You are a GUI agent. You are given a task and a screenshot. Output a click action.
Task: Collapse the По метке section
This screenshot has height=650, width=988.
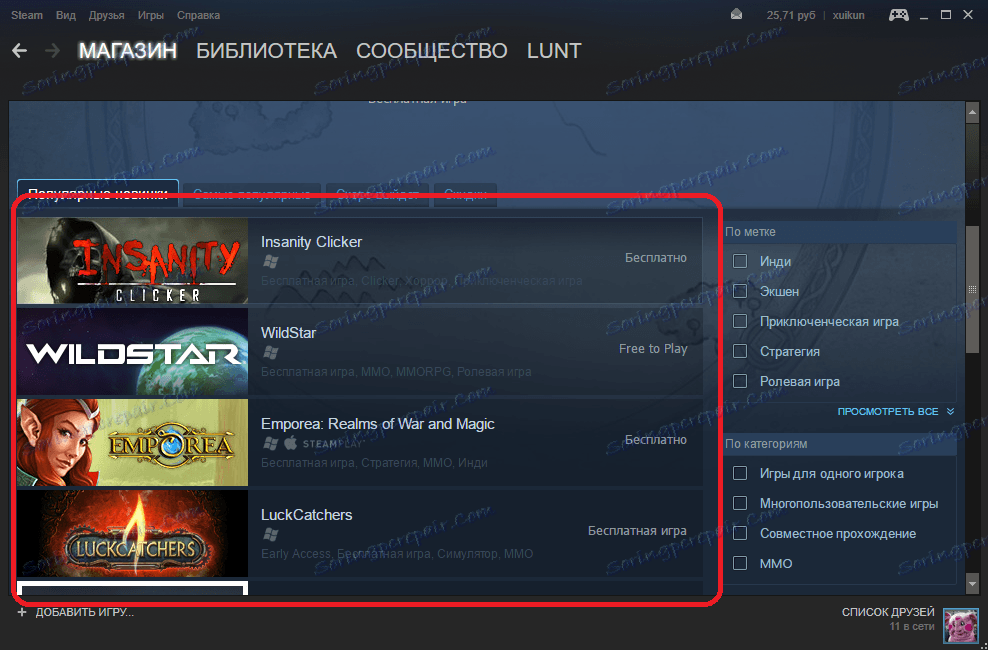[840, 231]
